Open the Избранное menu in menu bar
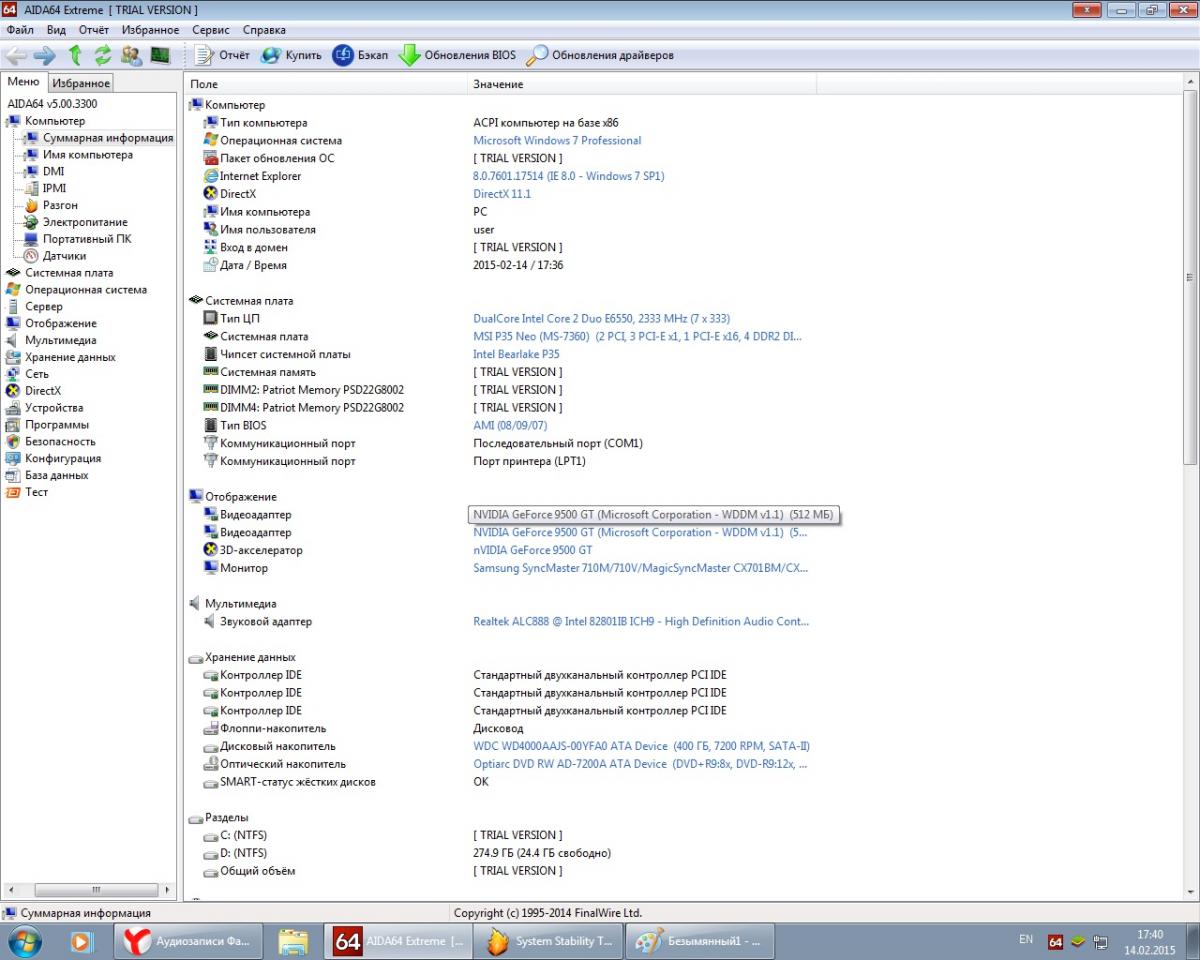 (151, 30)
